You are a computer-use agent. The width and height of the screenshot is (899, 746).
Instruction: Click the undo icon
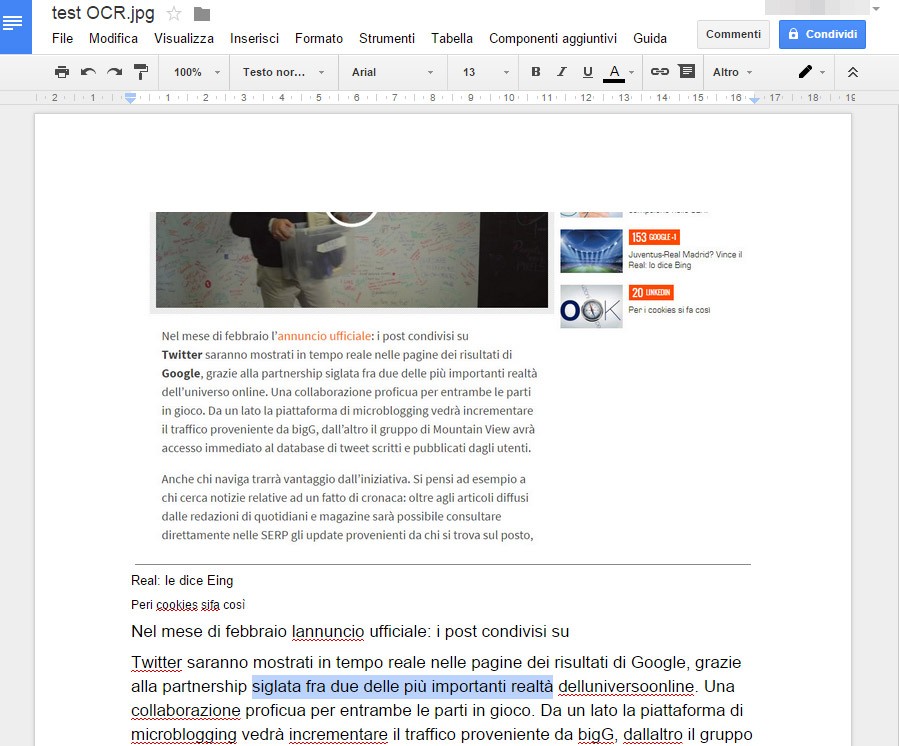89,72
